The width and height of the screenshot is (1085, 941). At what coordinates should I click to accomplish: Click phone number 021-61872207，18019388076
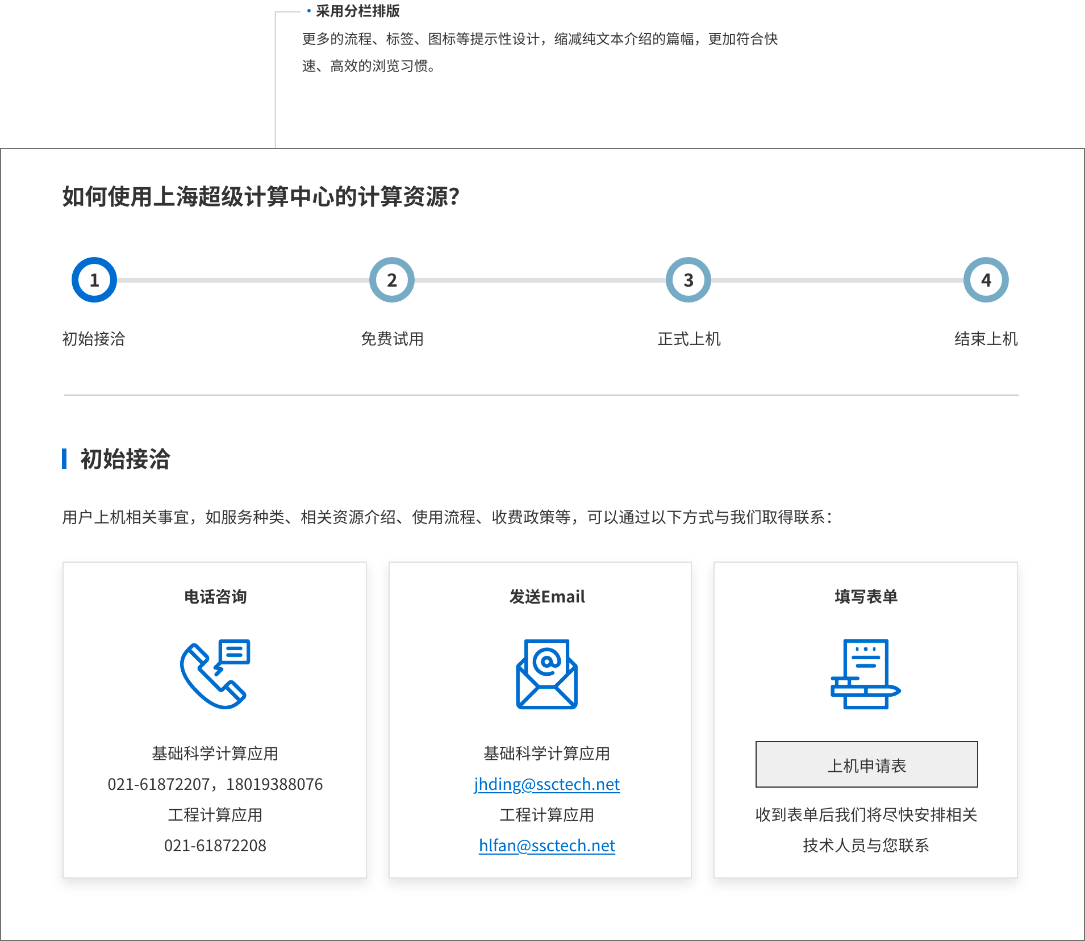(x=215, y=785)
